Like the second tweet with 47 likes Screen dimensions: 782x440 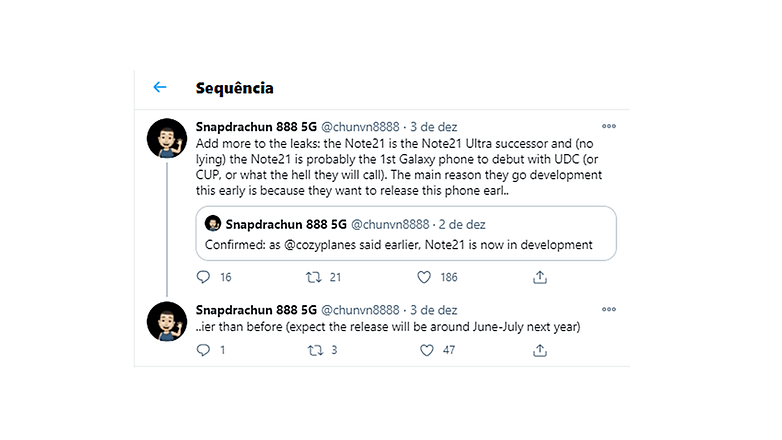[x=426, y=350]
